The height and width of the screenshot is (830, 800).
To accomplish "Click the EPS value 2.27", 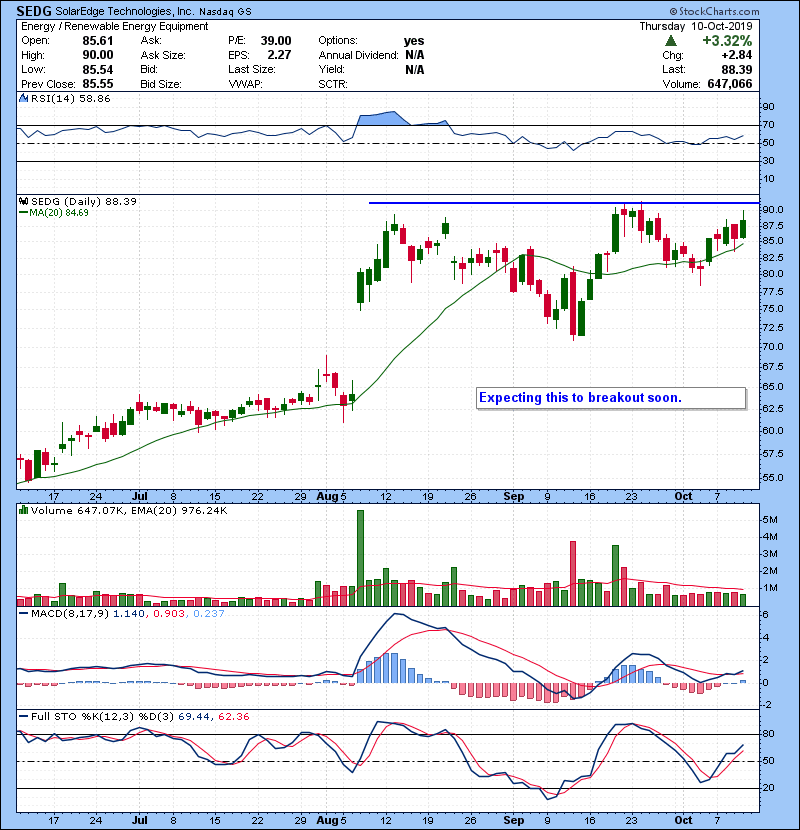I will (279, 55).
